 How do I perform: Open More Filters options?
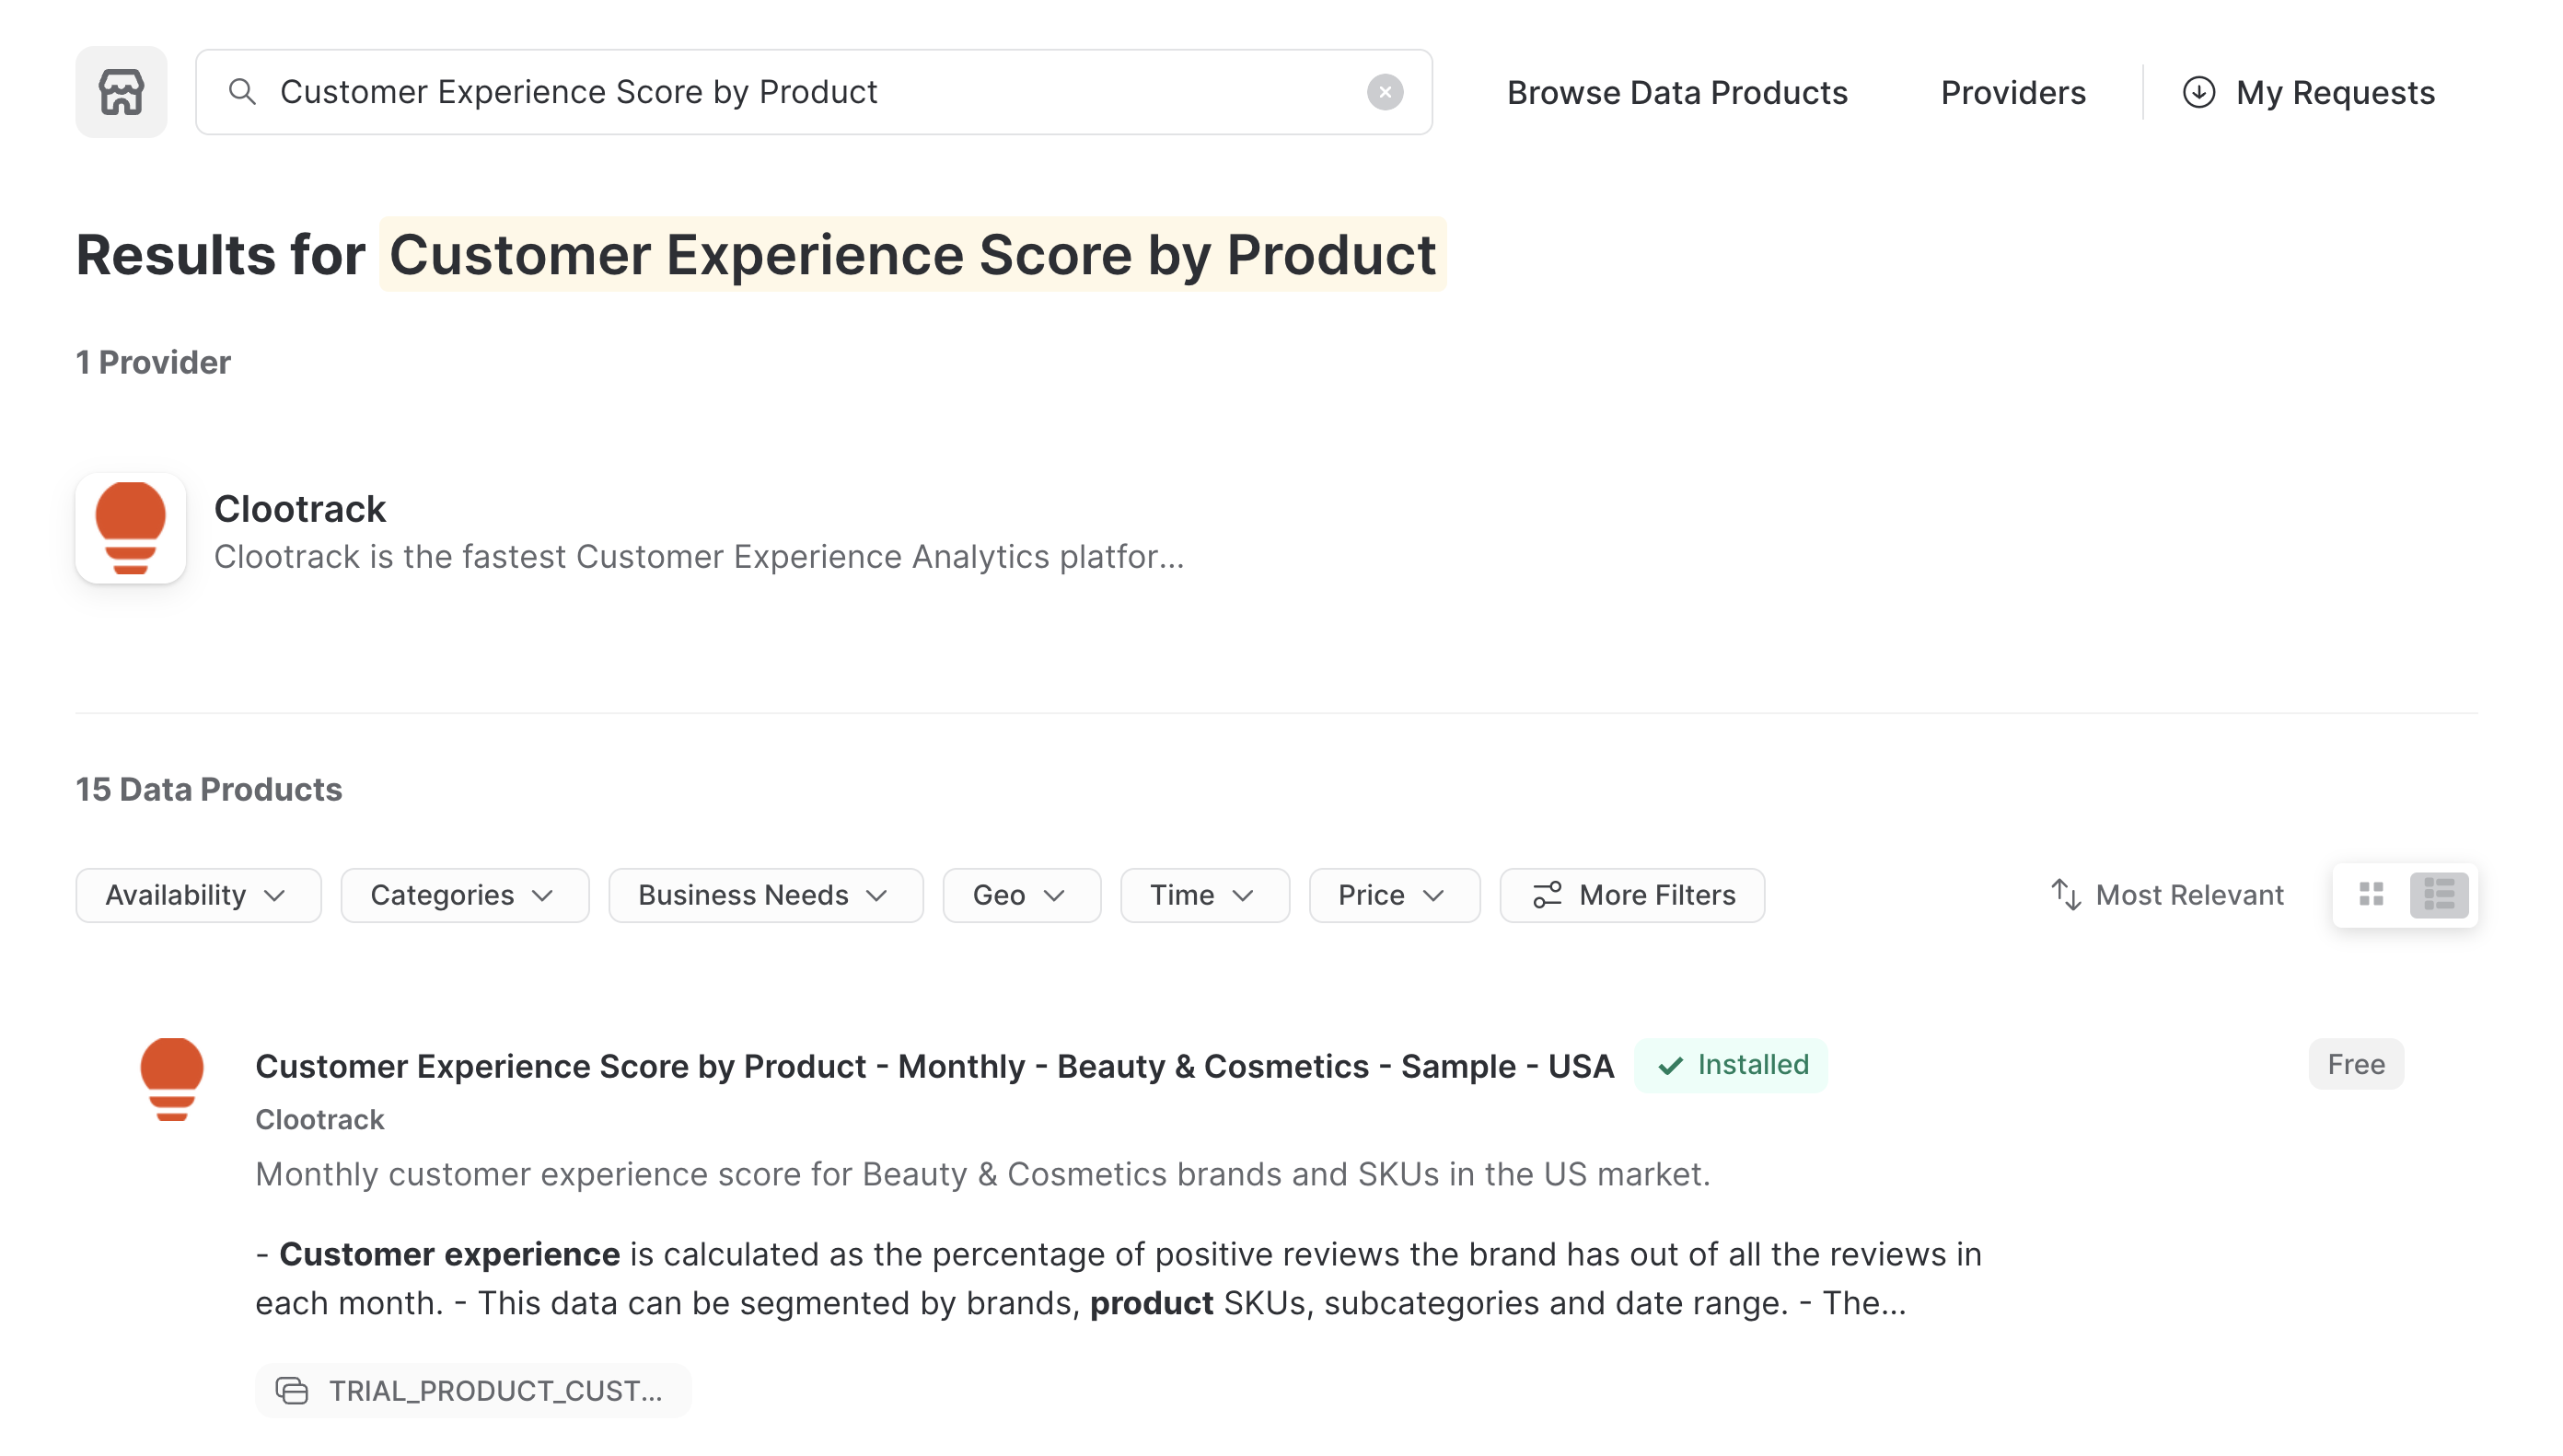point(1632,894)
